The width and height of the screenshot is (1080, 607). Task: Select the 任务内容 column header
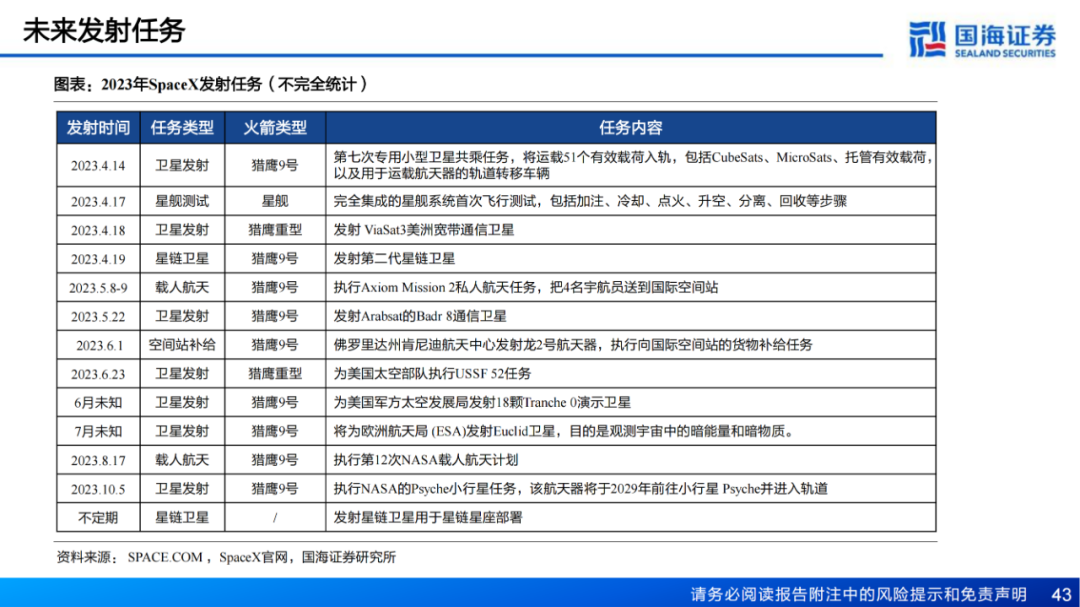630,127
